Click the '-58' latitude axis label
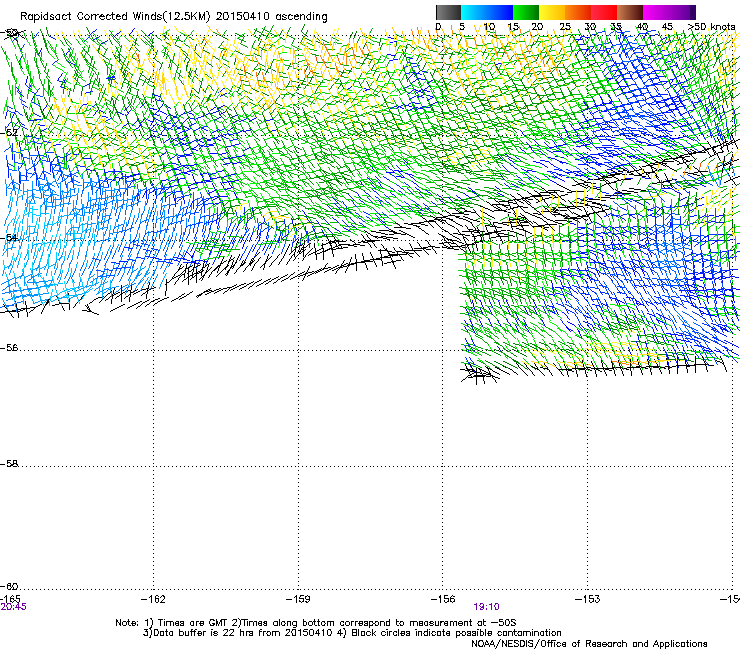 [x=9, y=464]
